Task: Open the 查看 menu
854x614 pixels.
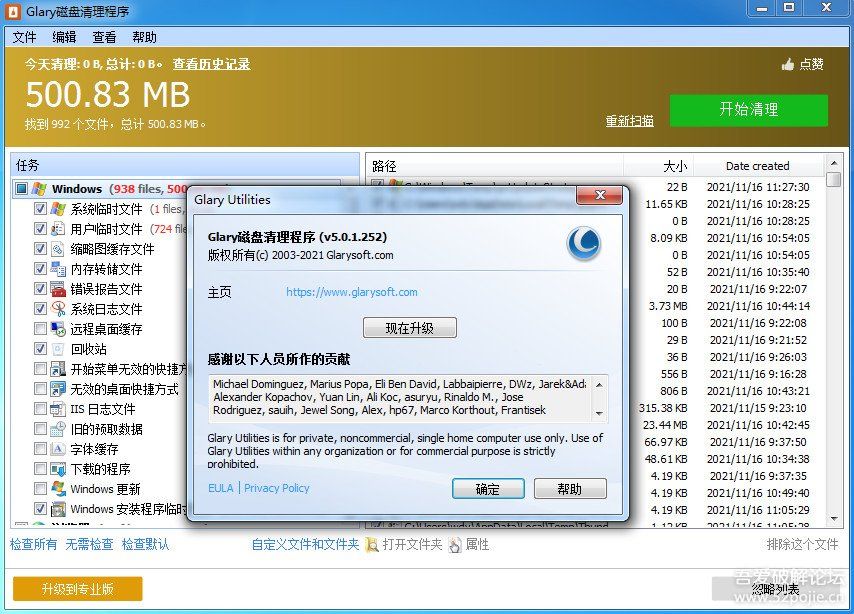Action: point(104,37)
